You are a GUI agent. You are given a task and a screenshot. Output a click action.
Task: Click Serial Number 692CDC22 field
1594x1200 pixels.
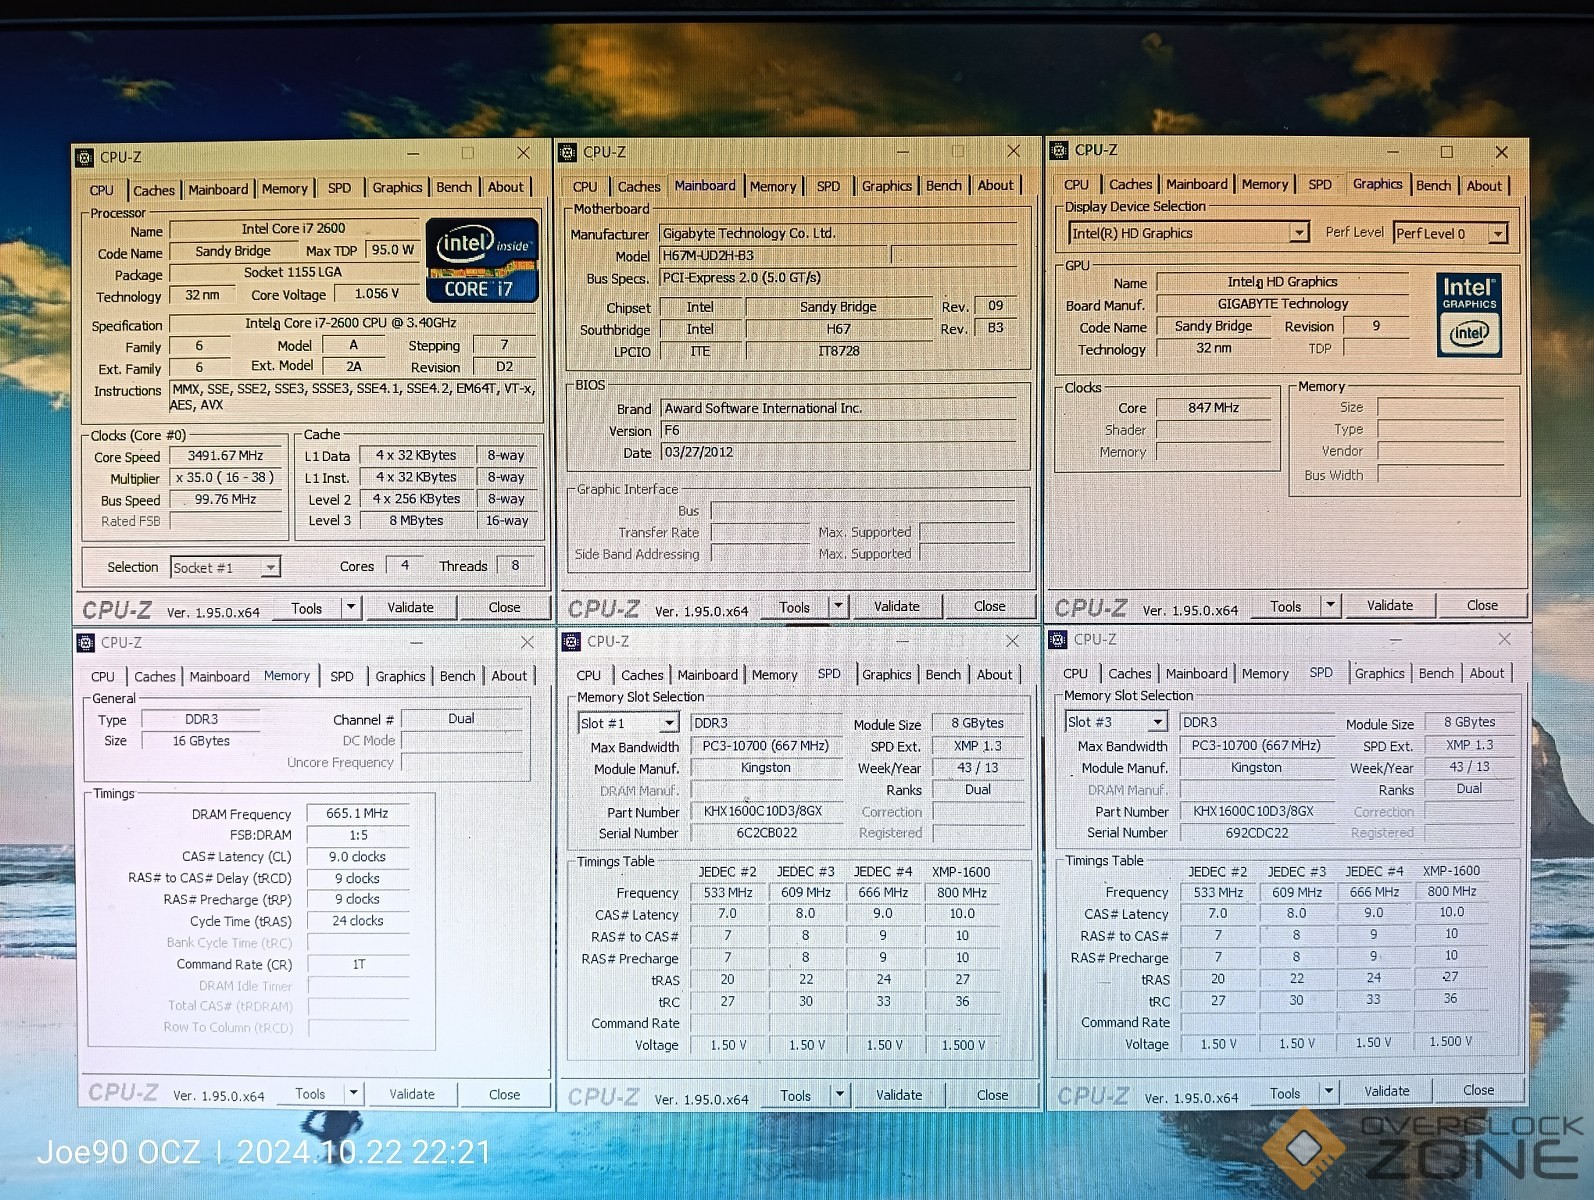[x=1257, y=832]
